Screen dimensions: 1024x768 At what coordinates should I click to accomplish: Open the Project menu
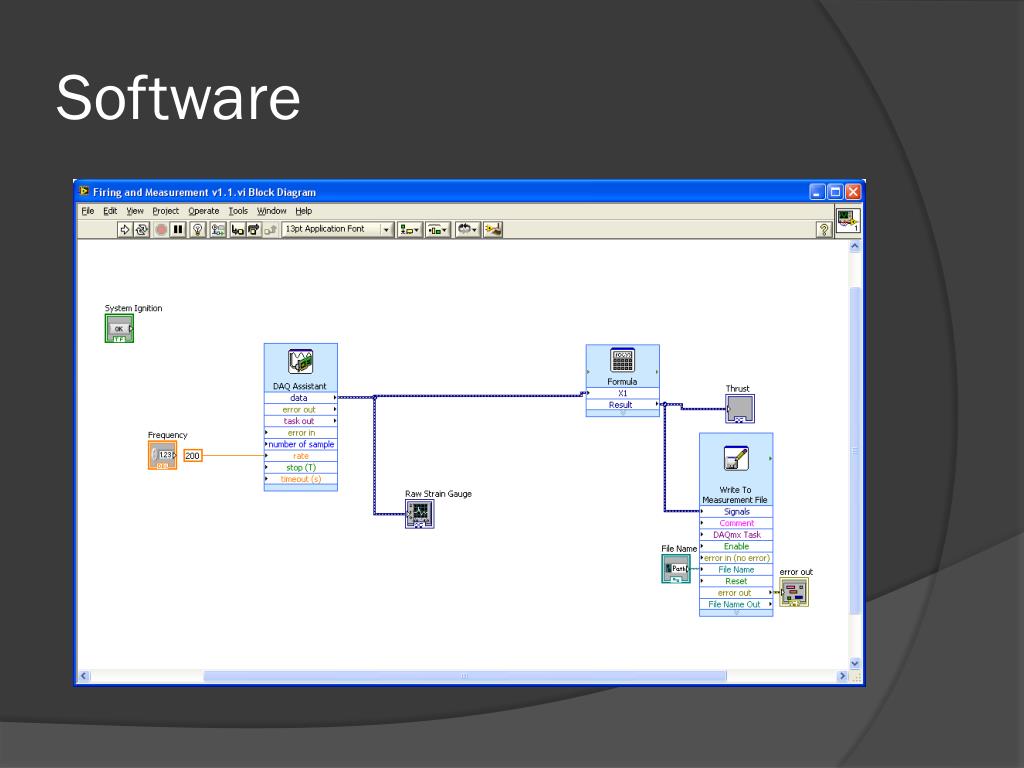tap(165, 211)
